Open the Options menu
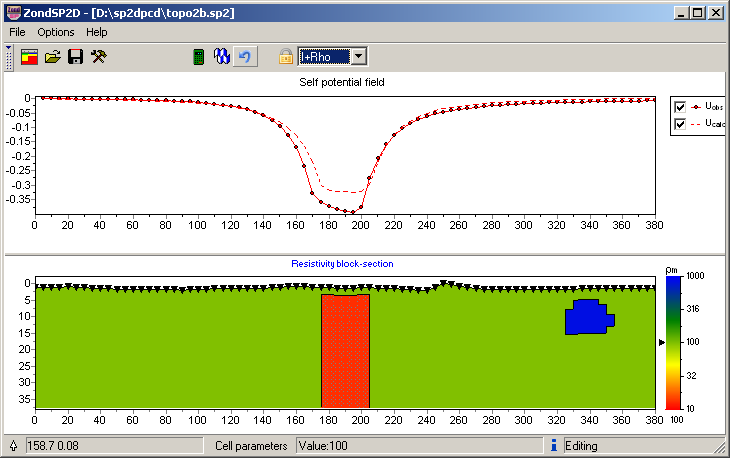730x458 pixels. 55,32
